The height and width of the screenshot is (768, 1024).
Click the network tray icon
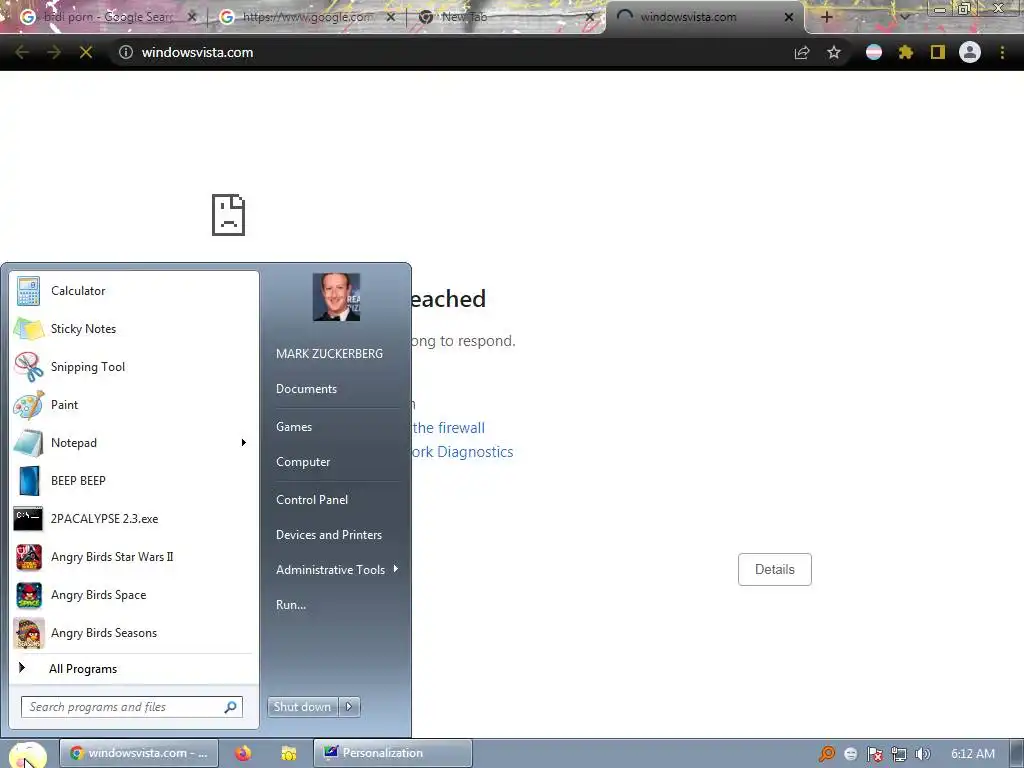[x=899, y=754]
